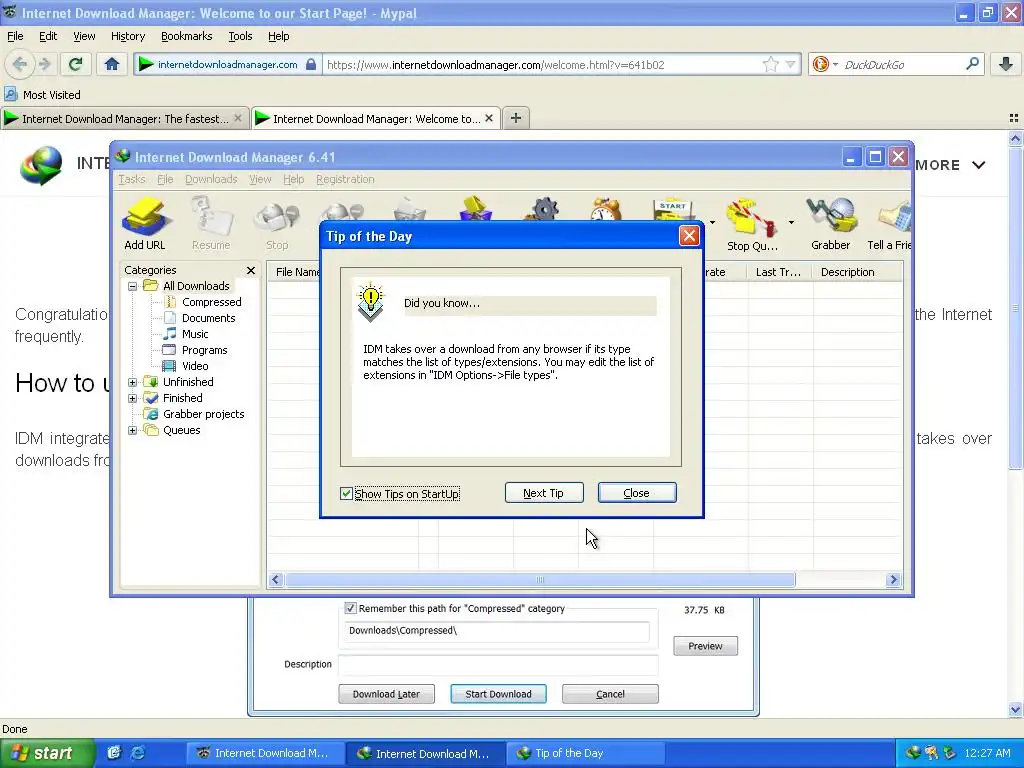
Task: Close the 'Welcome to...' browser tab
Action: tap(489, 118)
